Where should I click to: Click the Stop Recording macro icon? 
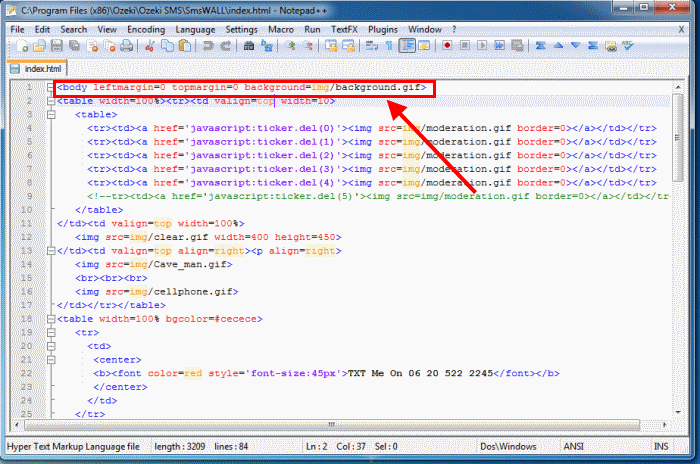[x=465, y=46]
